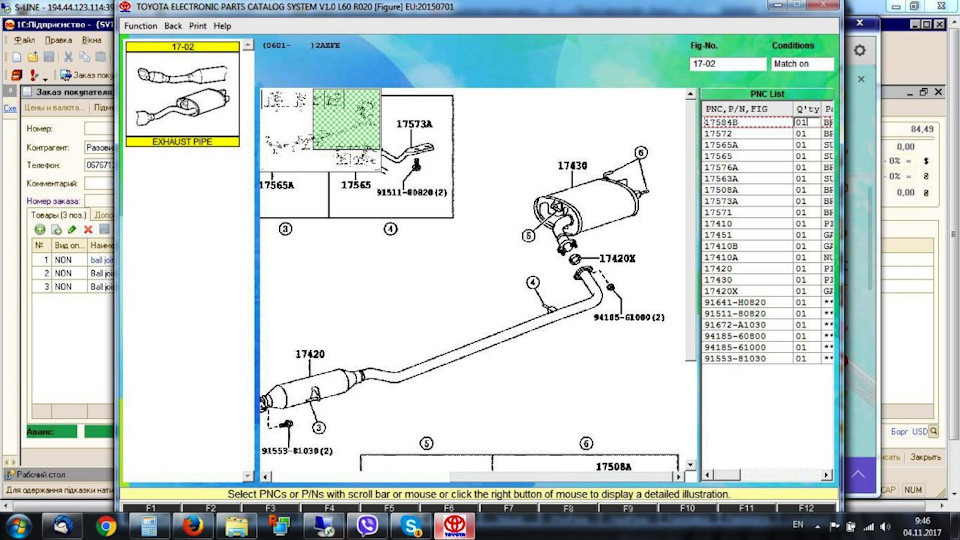This screenshot has height=540, width=960.
Task: Open the Back menu in Toyota EPC
Action: coord(173,26)
